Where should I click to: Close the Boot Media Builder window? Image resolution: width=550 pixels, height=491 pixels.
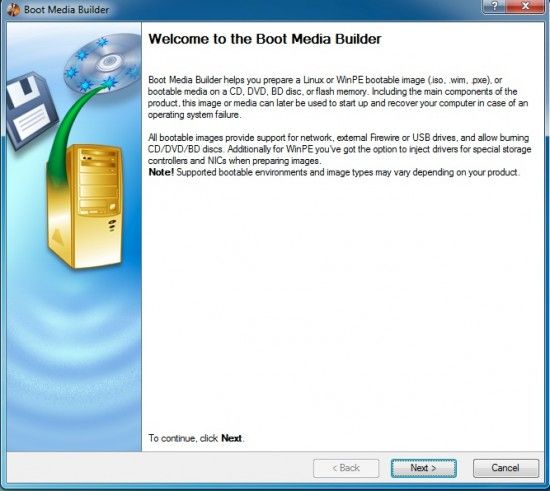point(525,6)
